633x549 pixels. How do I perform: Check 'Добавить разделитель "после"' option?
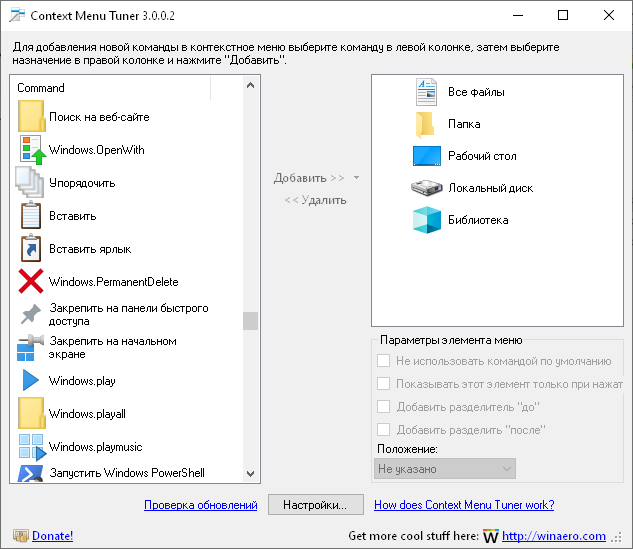pyautogui.click(x=384, y=430)
